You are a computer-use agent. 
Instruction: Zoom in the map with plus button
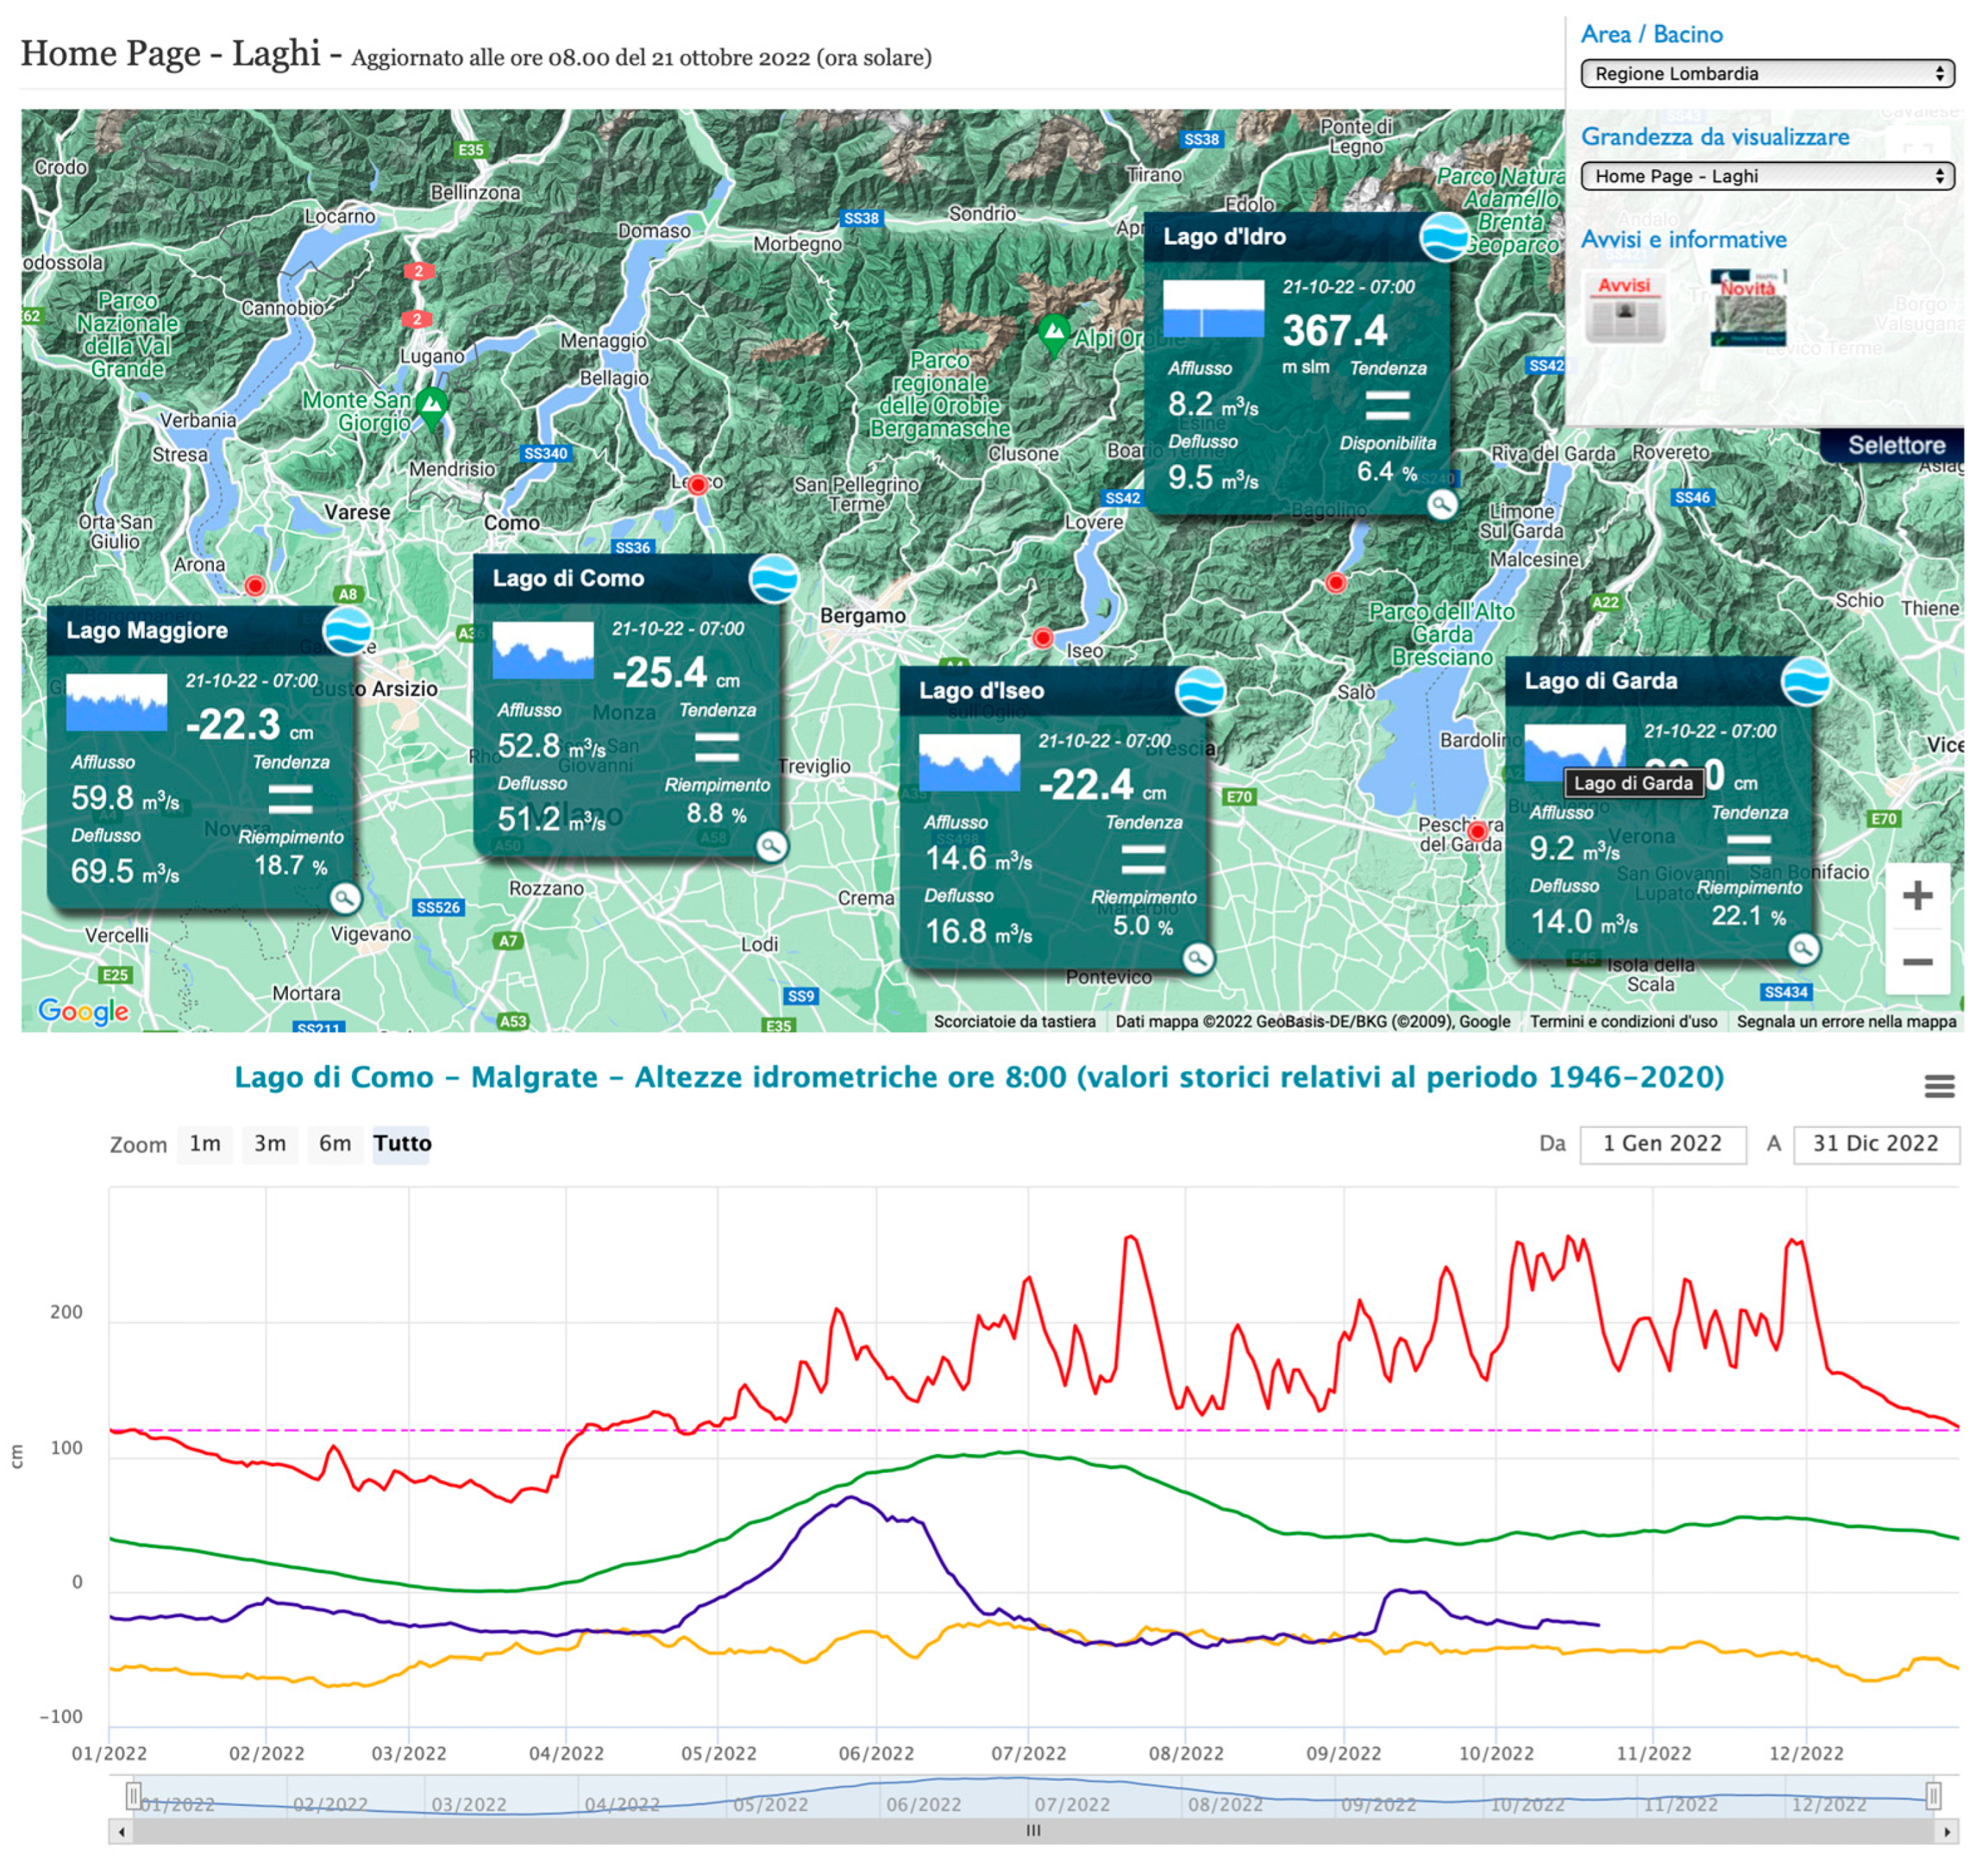pyautogui.click(x=1917, y=895)
